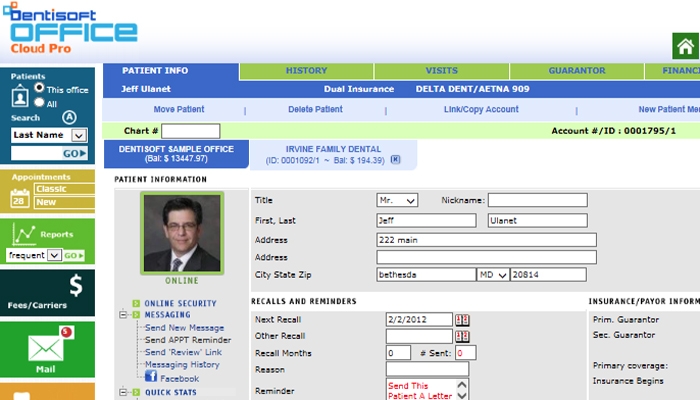Screen dimensions: 700x400
Task: Click the address field '222 main'
Action: click(x=487, y=240)
